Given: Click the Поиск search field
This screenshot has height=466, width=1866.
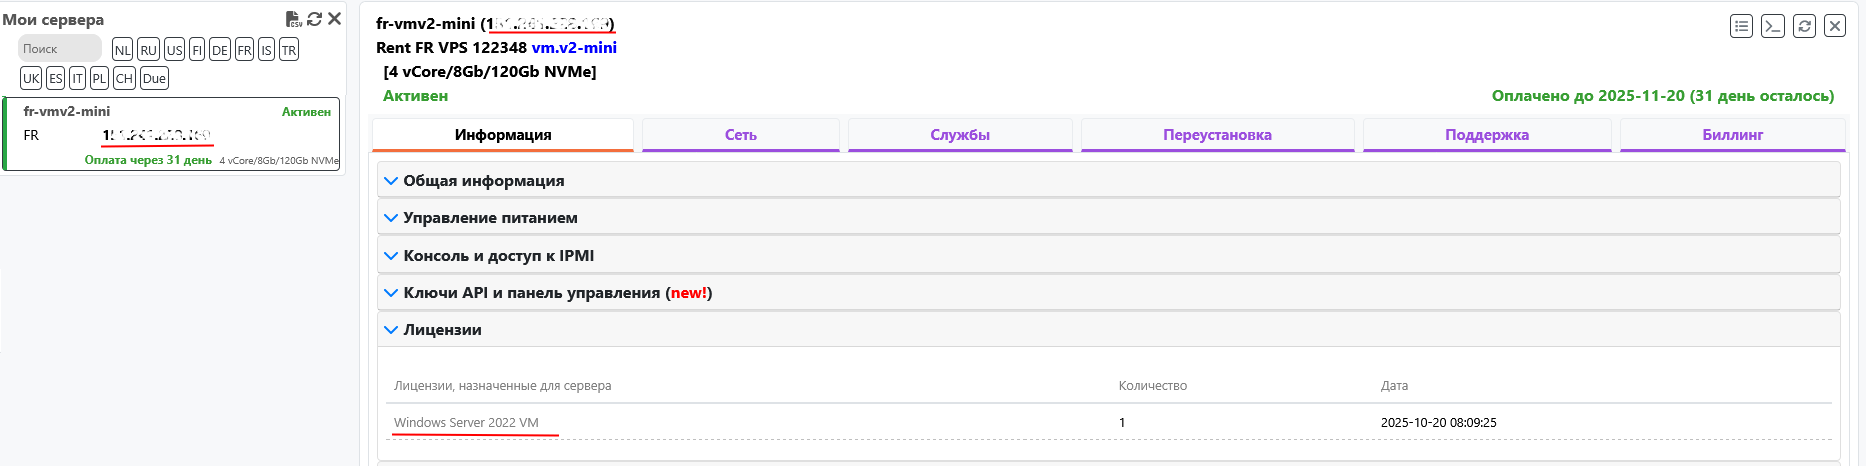Looking at the screenshot, I should pos(60,48).
